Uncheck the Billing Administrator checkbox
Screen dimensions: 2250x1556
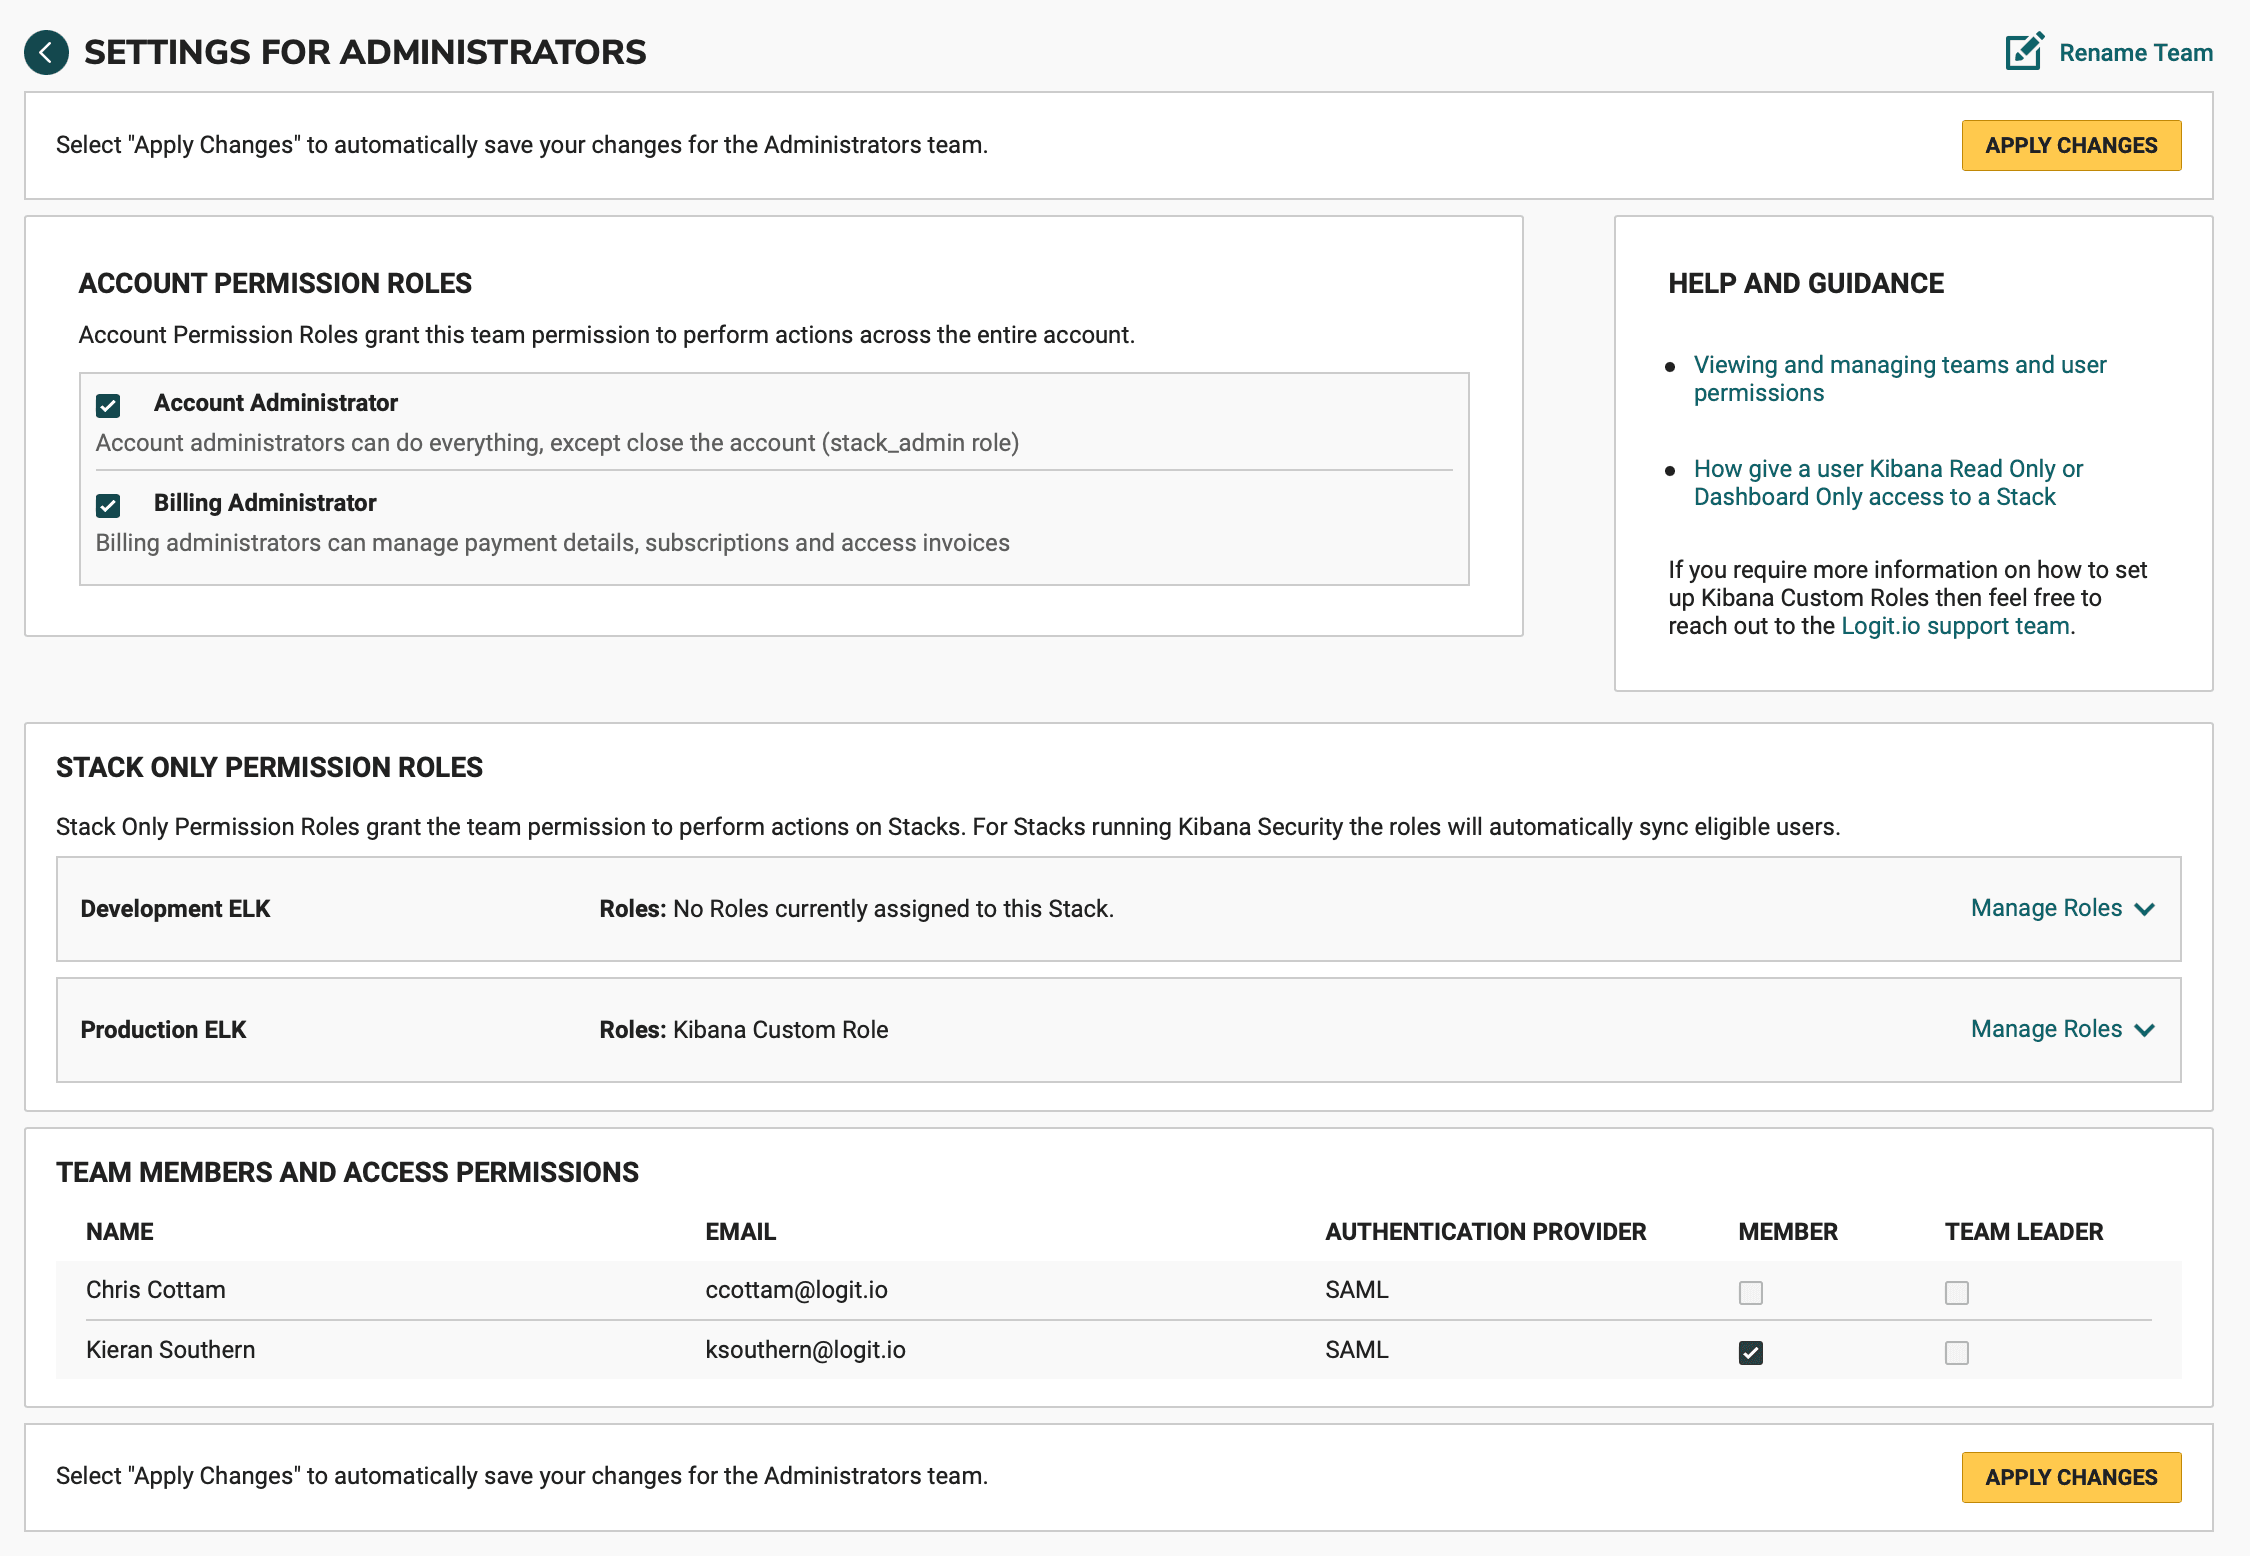tap(108, 505)
